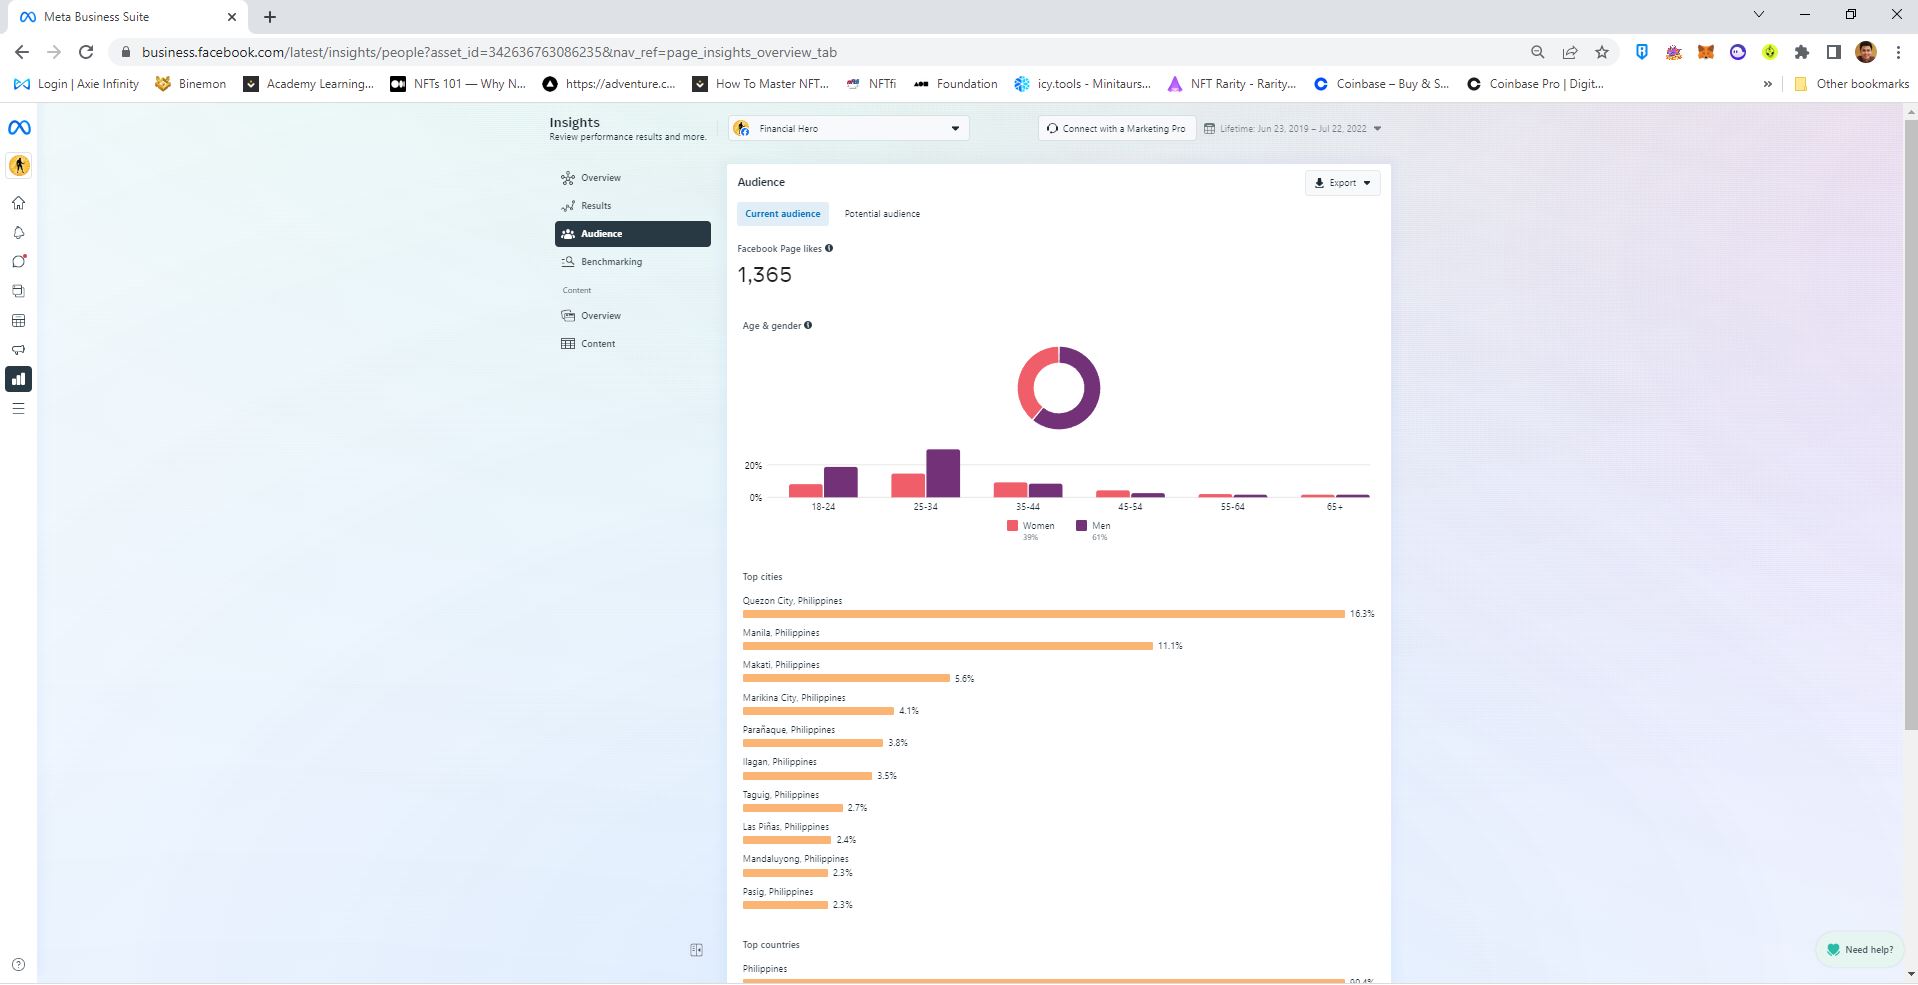
Task: Click the zoom magnifier icon in address bar
Action: pos(1538,52)
